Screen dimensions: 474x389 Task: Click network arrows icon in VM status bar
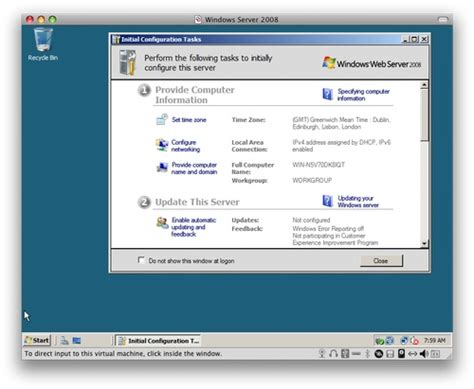[413, 354]
